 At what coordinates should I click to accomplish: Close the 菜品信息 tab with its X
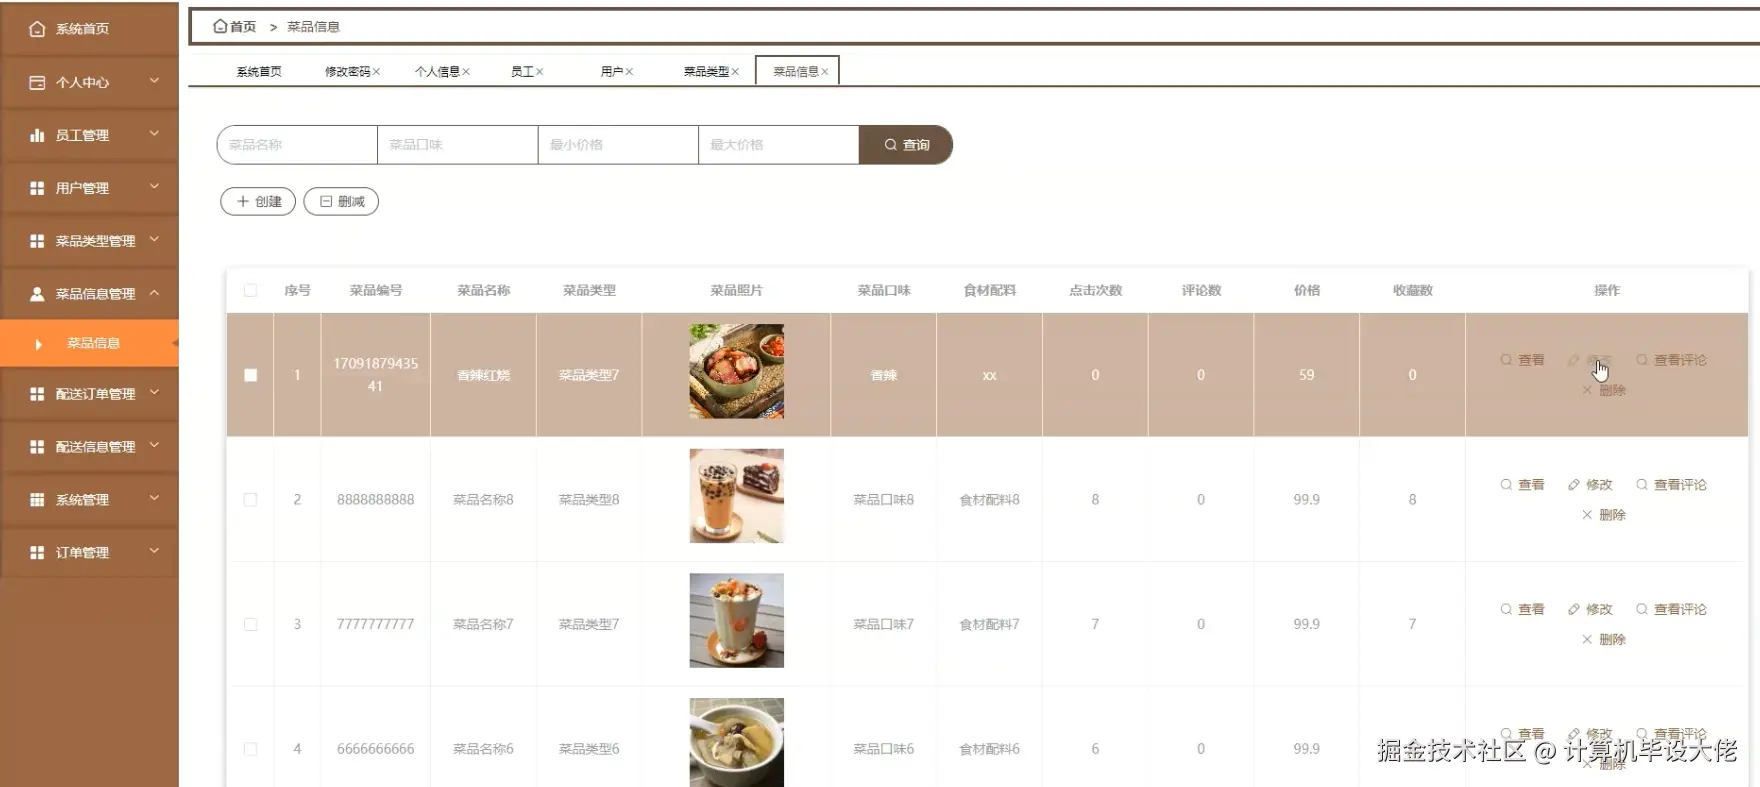(x=825, y=72)
